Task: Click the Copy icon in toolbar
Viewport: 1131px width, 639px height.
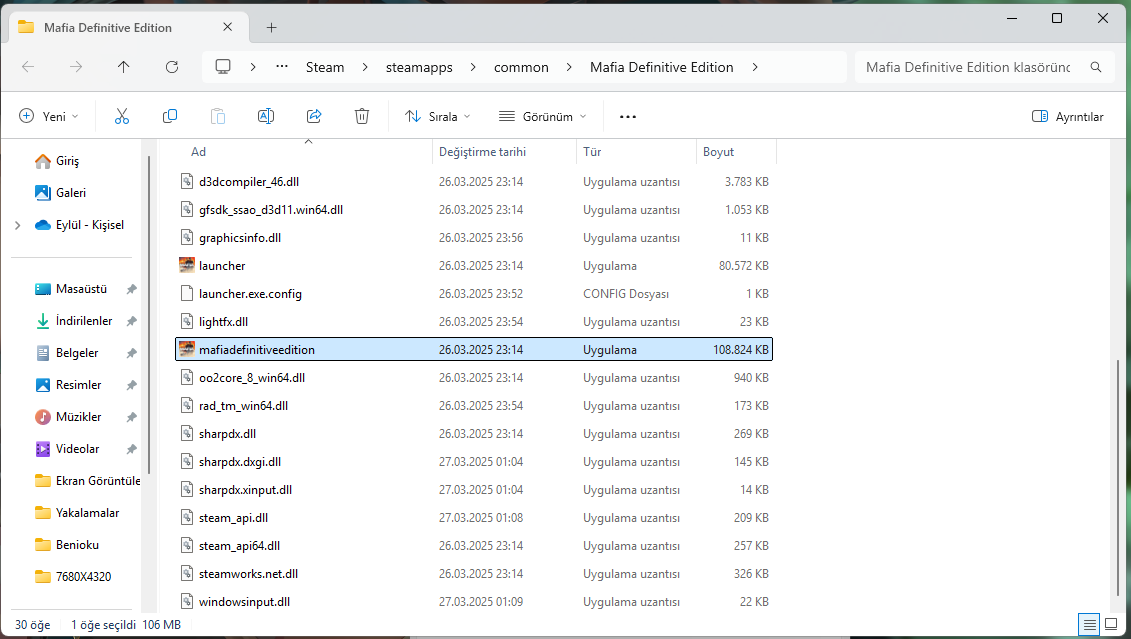Action: pos(170,116)
